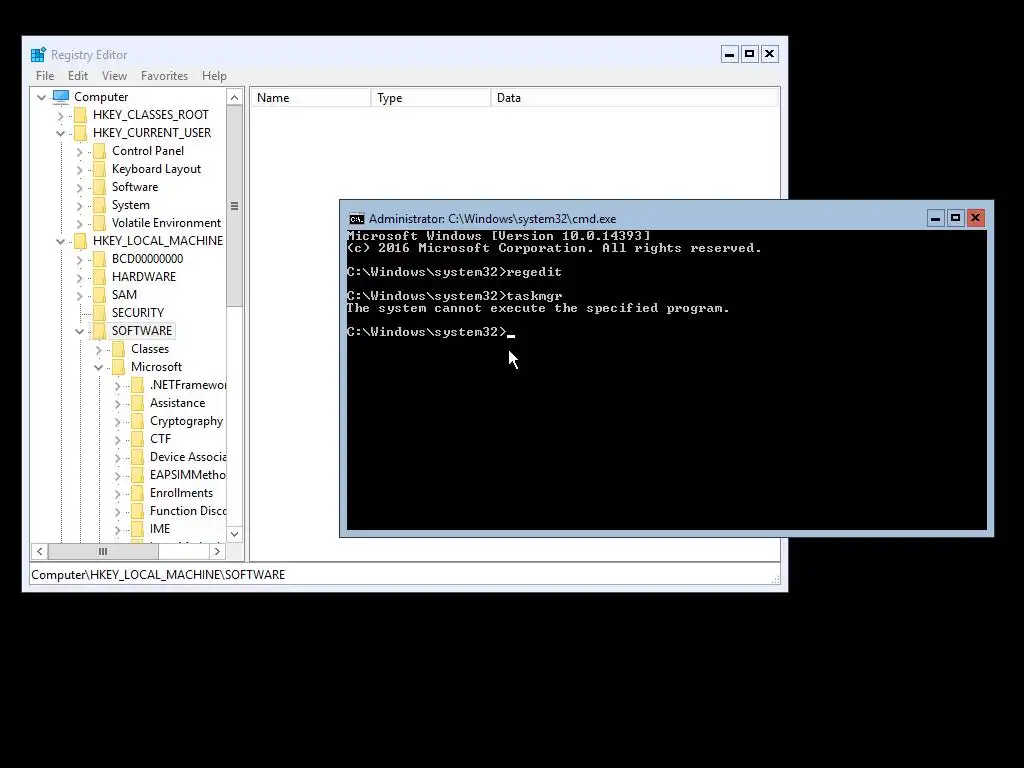Click the HARDWARE folder icon
Viewport: 1024px width, 768px height.
pos(99,277)
